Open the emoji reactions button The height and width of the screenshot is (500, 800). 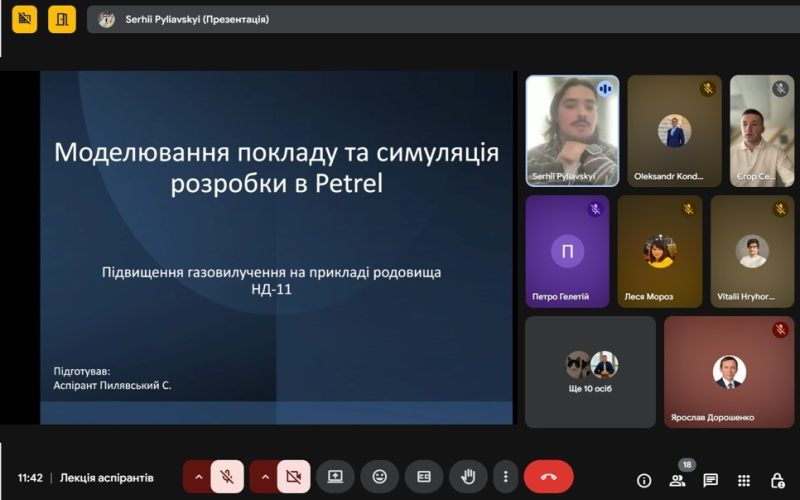click(380, 477)
